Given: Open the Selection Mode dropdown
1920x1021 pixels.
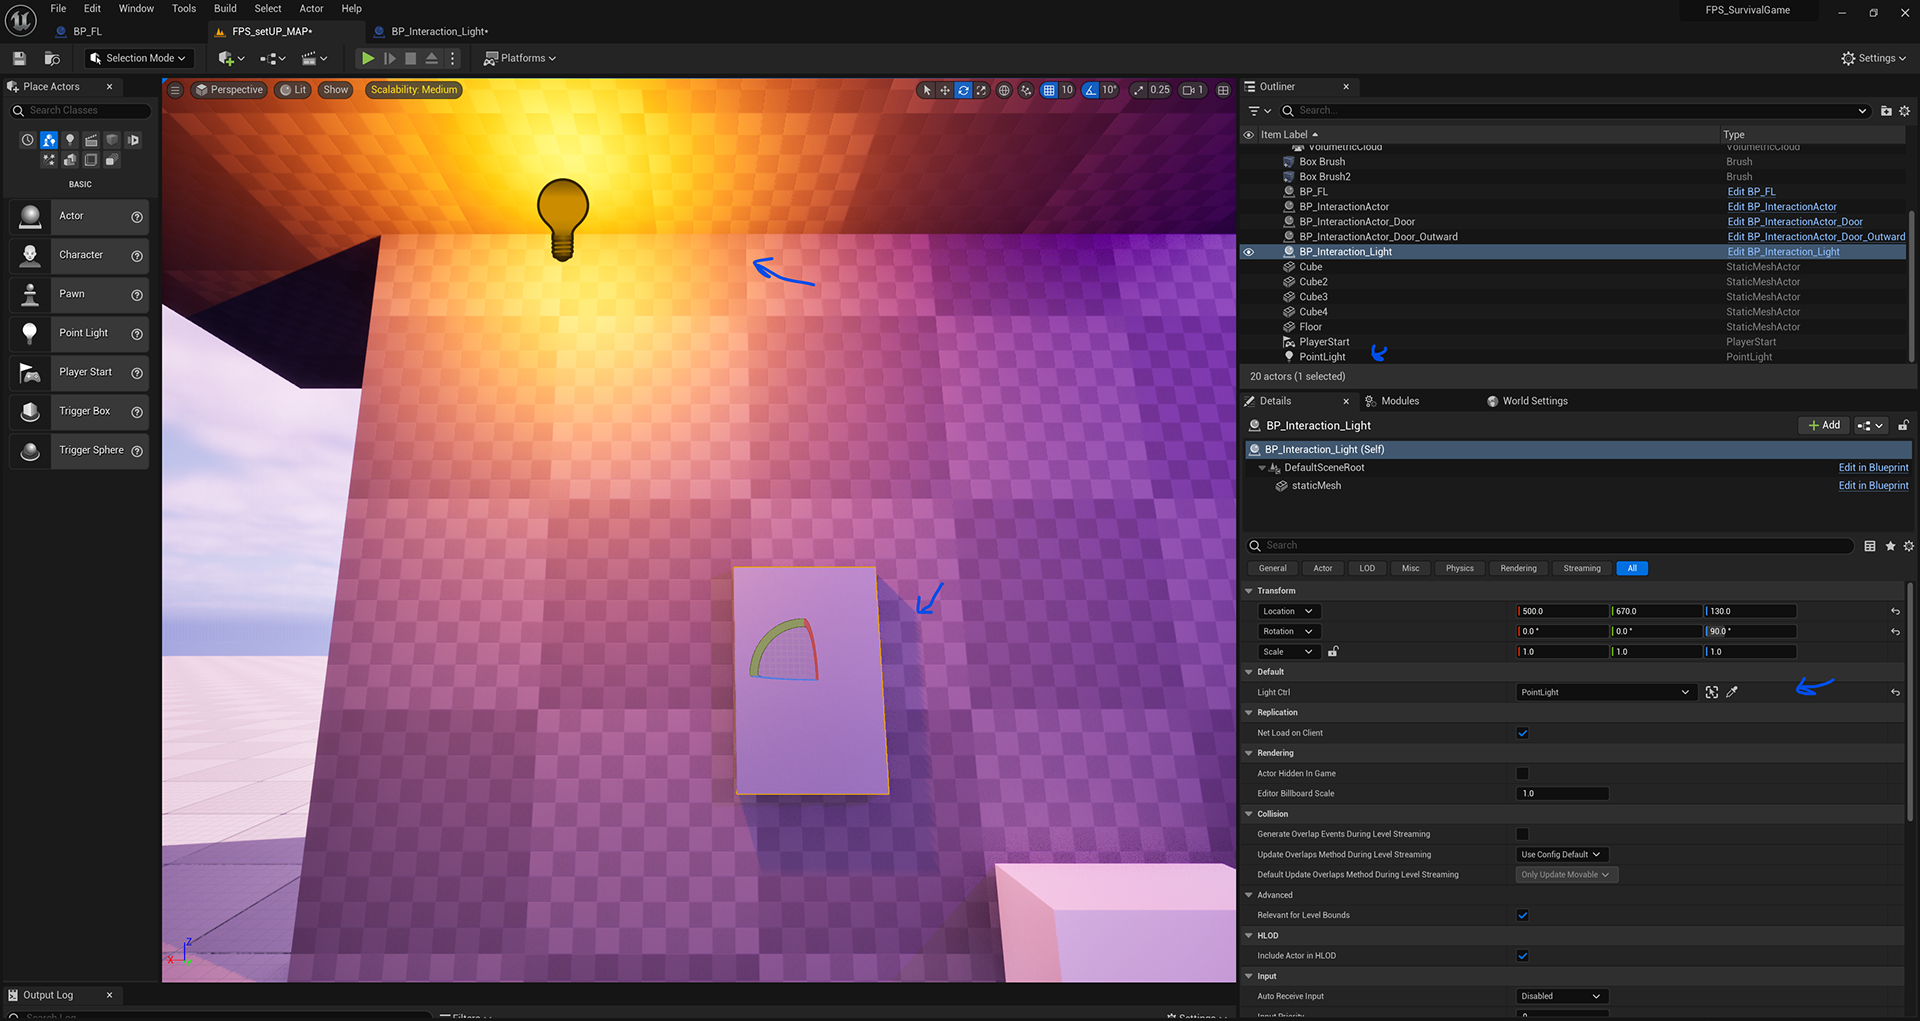Looking at the screenshot, I should 137,58.
